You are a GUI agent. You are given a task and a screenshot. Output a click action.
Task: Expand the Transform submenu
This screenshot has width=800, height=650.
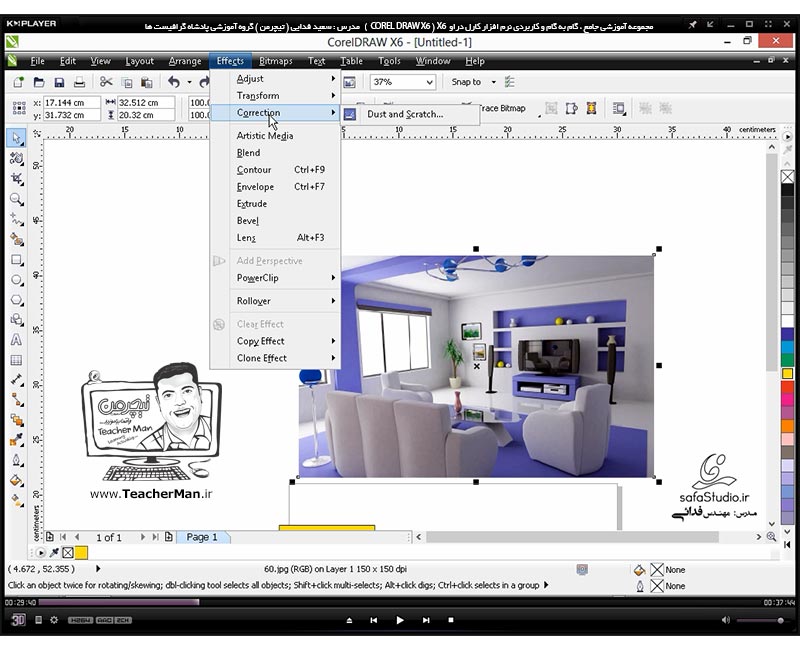coord(276,95)
